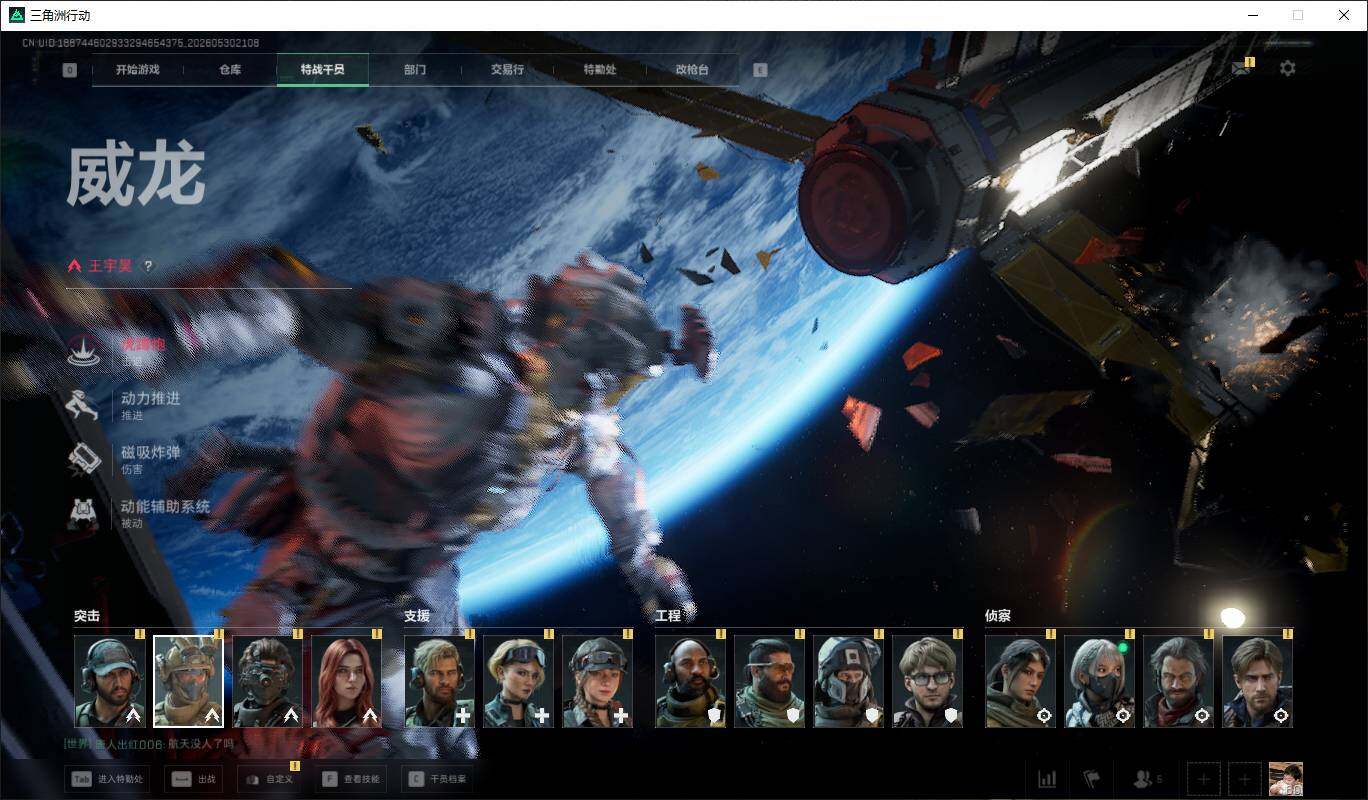
Task: Add teammate via plus slot beside profile avatar
Action: [x=1244, y=779]
